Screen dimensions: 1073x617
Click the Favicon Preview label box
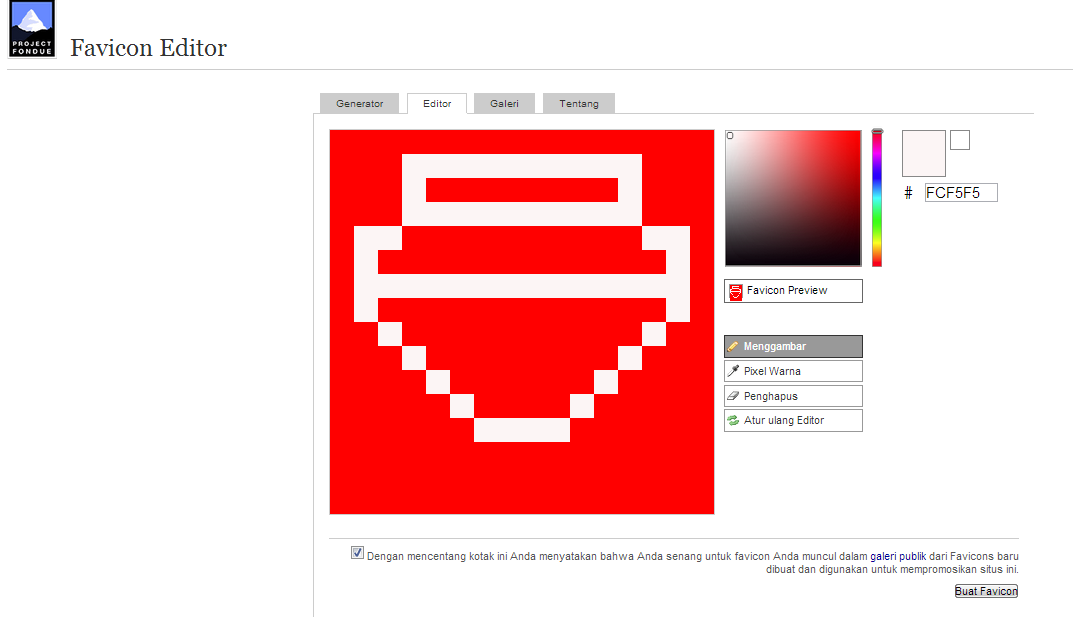click(793, 291)
